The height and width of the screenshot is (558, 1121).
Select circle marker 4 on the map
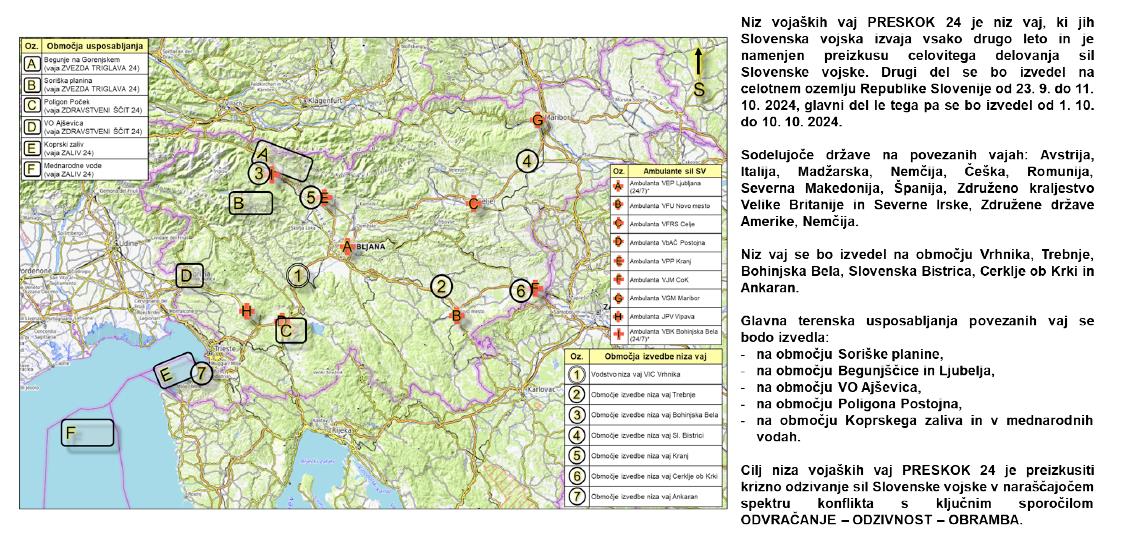526,161
